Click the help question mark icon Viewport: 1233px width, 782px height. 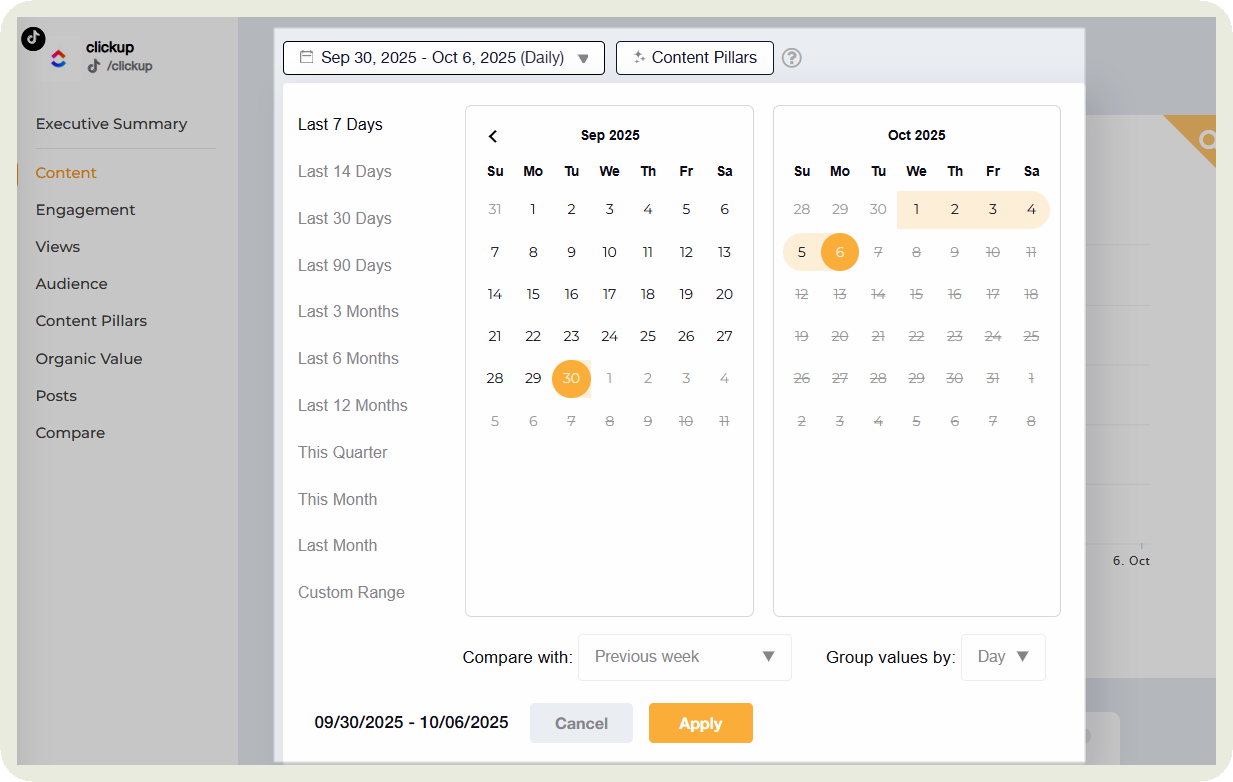point(792,58)
